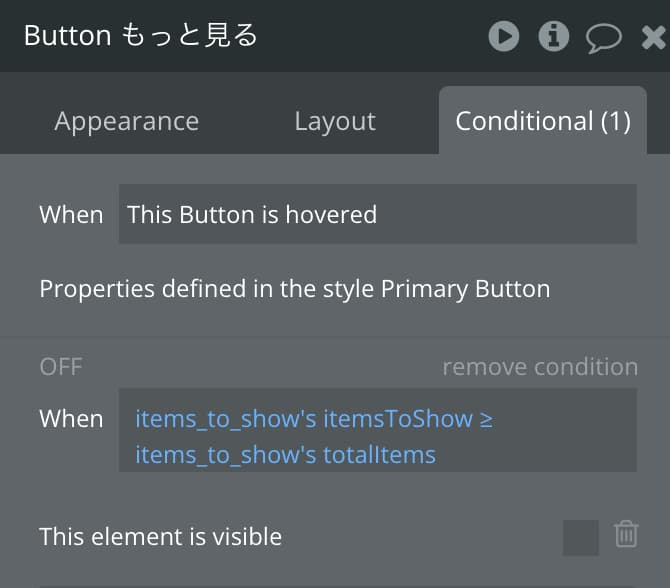Toggle the OFF condition preview switch
The height and width of the screenshot is (588, 670).
(61, 367)
